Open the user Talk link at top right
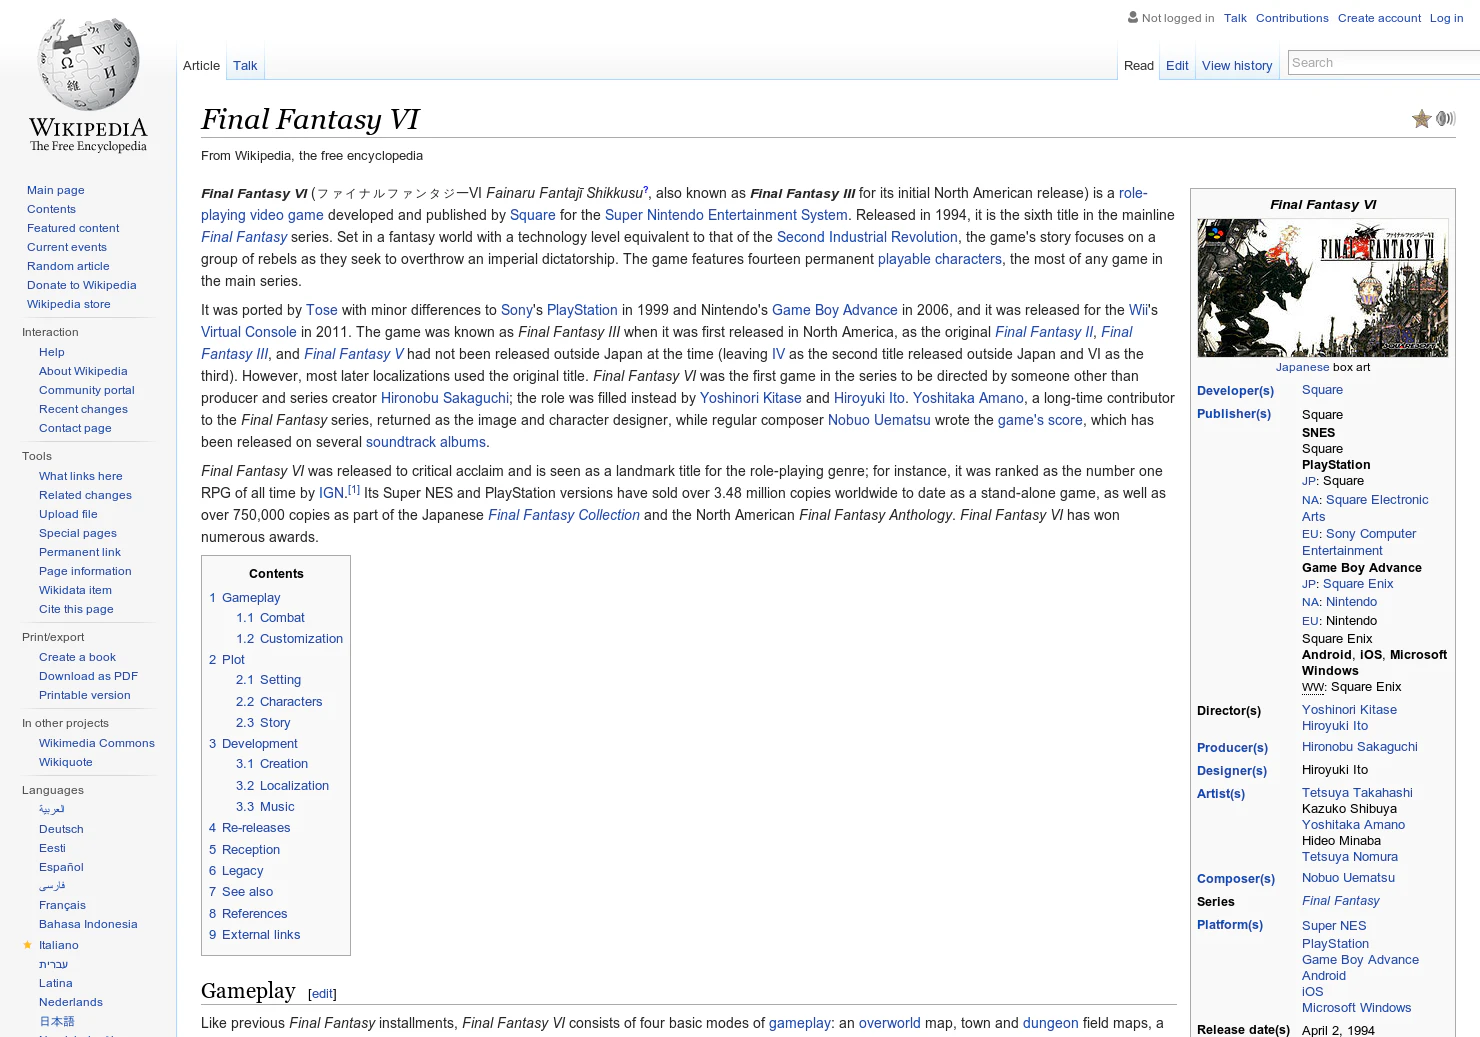Screen dimensions: 1480x1037 pos(1235,18)
